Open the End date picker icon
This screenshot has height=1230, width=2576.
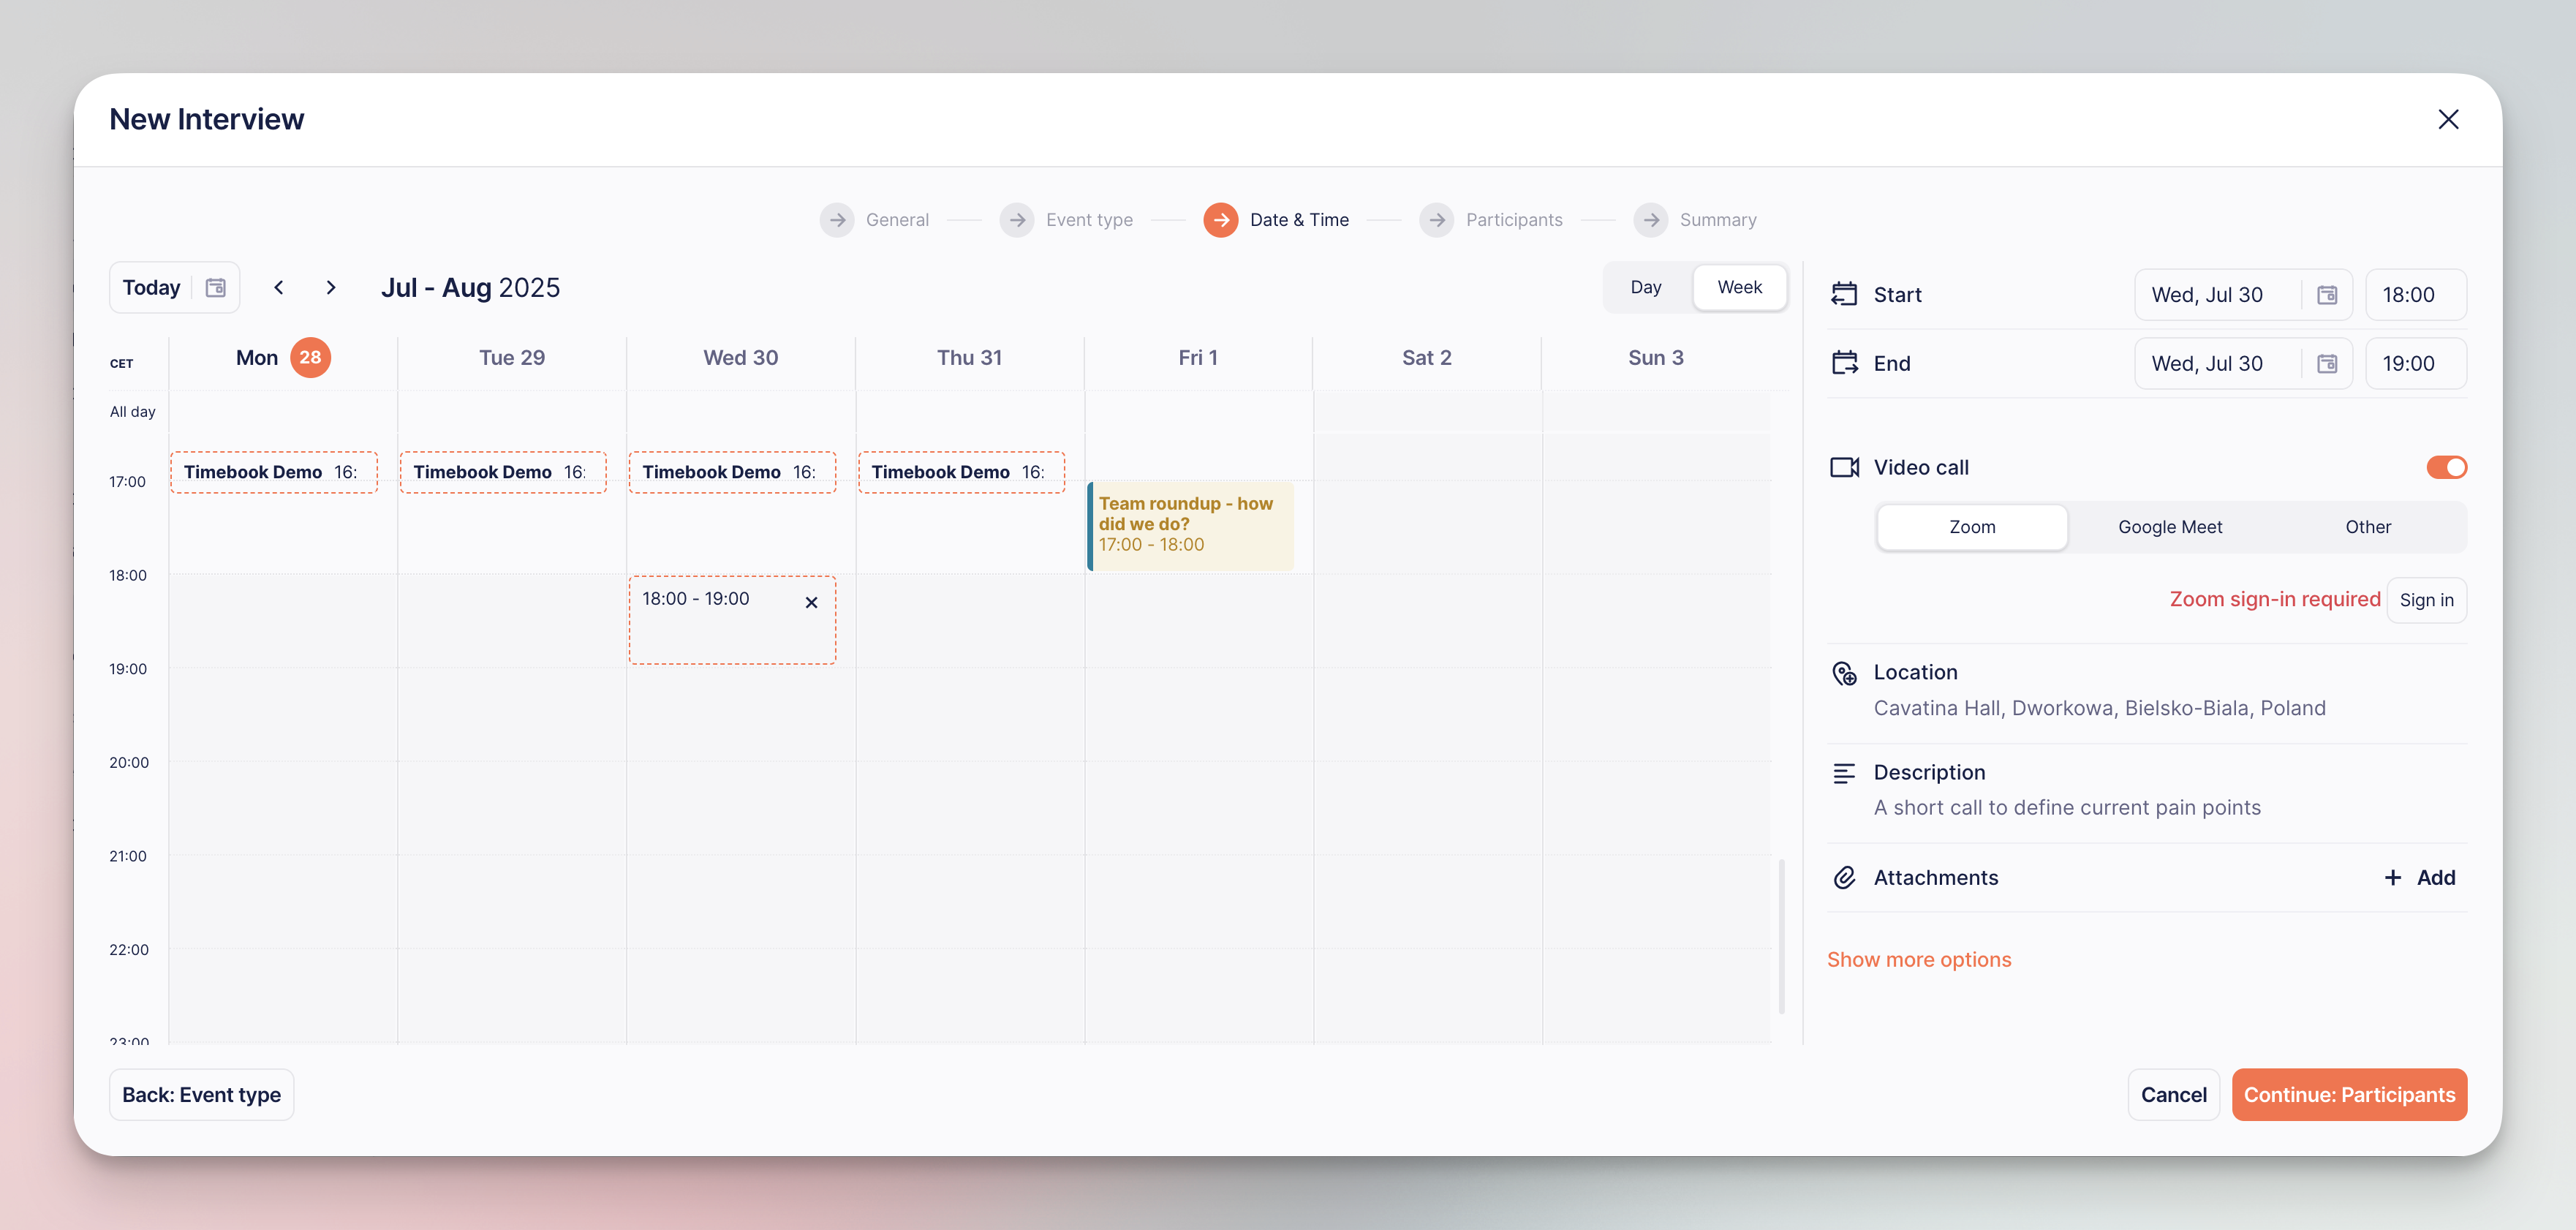[2327, 364]
